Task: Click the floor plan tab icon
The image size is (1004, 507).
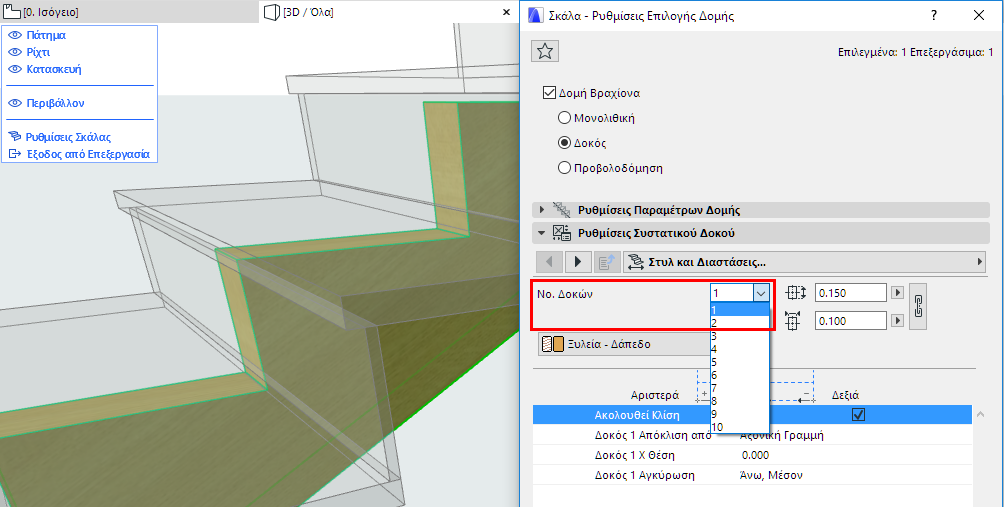Action: (12, 12)
